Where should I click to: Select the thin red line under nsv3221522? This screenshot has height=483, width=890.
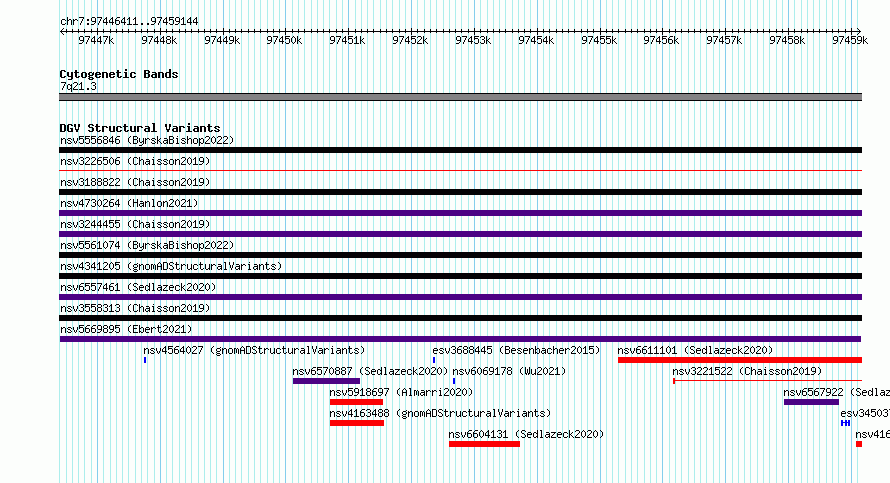(x=767, y=381)
